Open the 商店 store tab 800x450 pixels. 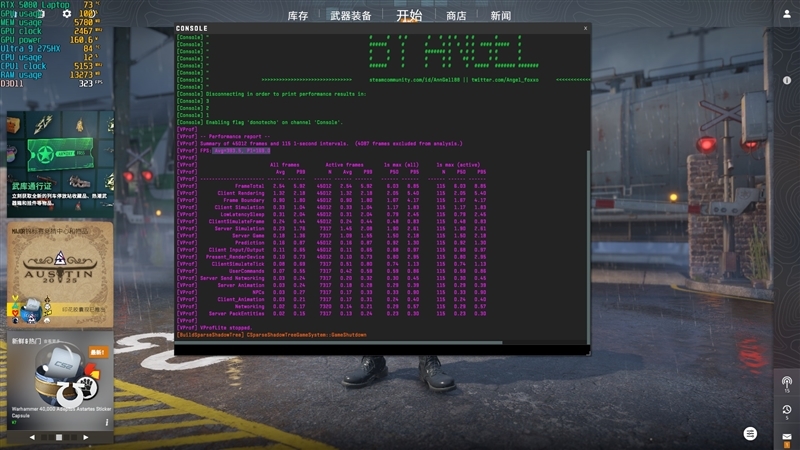click(456, 16)
